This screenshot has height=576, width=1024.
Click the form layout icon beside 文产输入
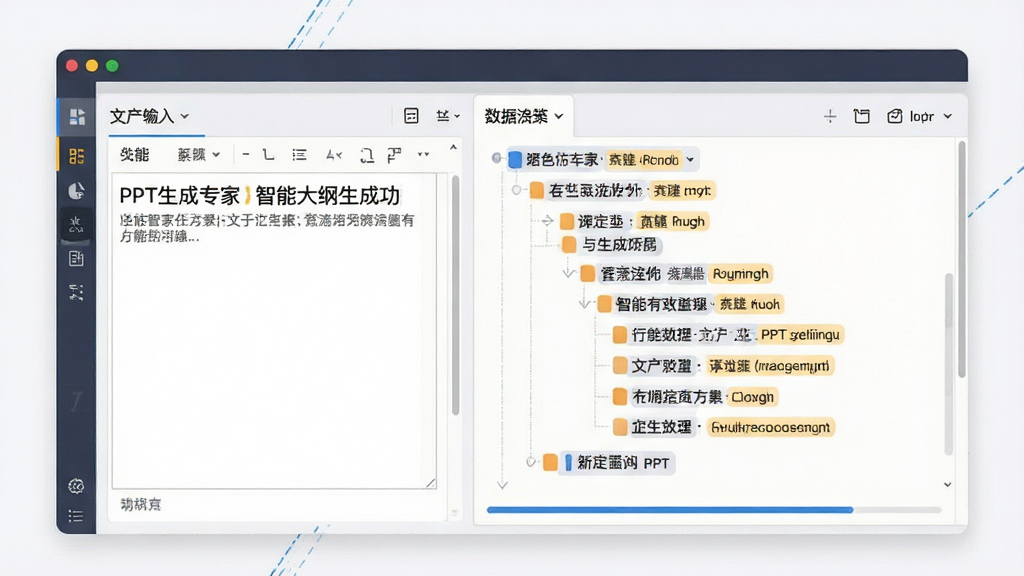point(411,116)
